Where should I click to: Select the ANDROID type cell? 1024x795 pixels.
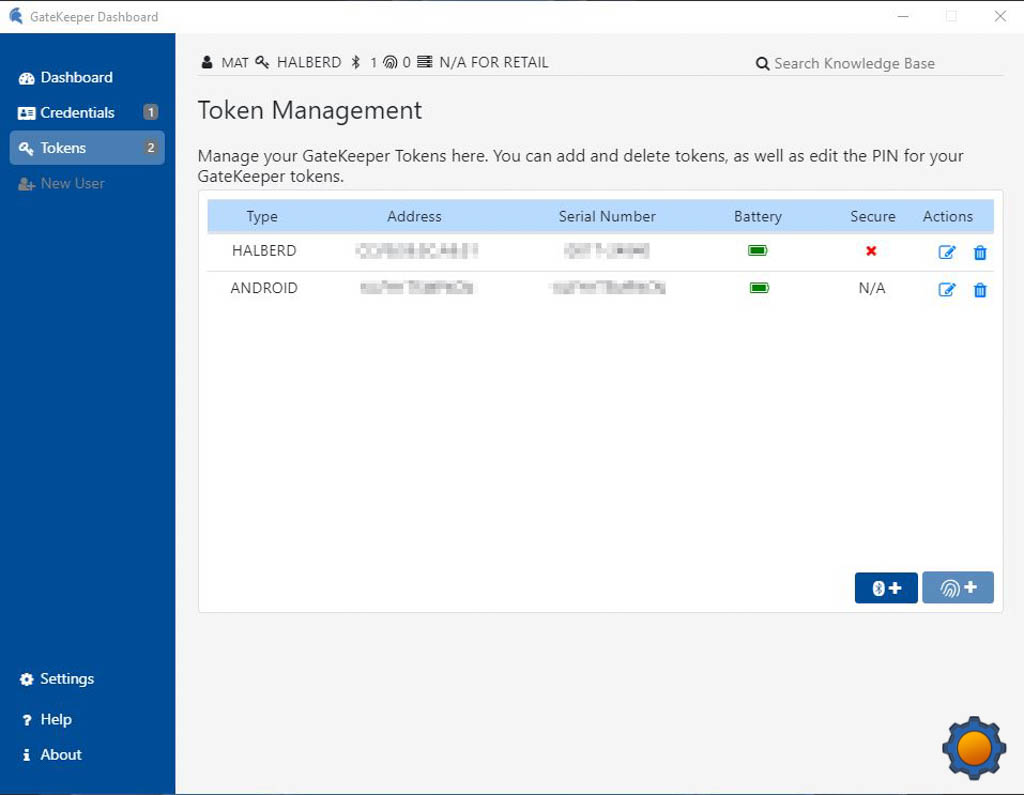[264, 288]
